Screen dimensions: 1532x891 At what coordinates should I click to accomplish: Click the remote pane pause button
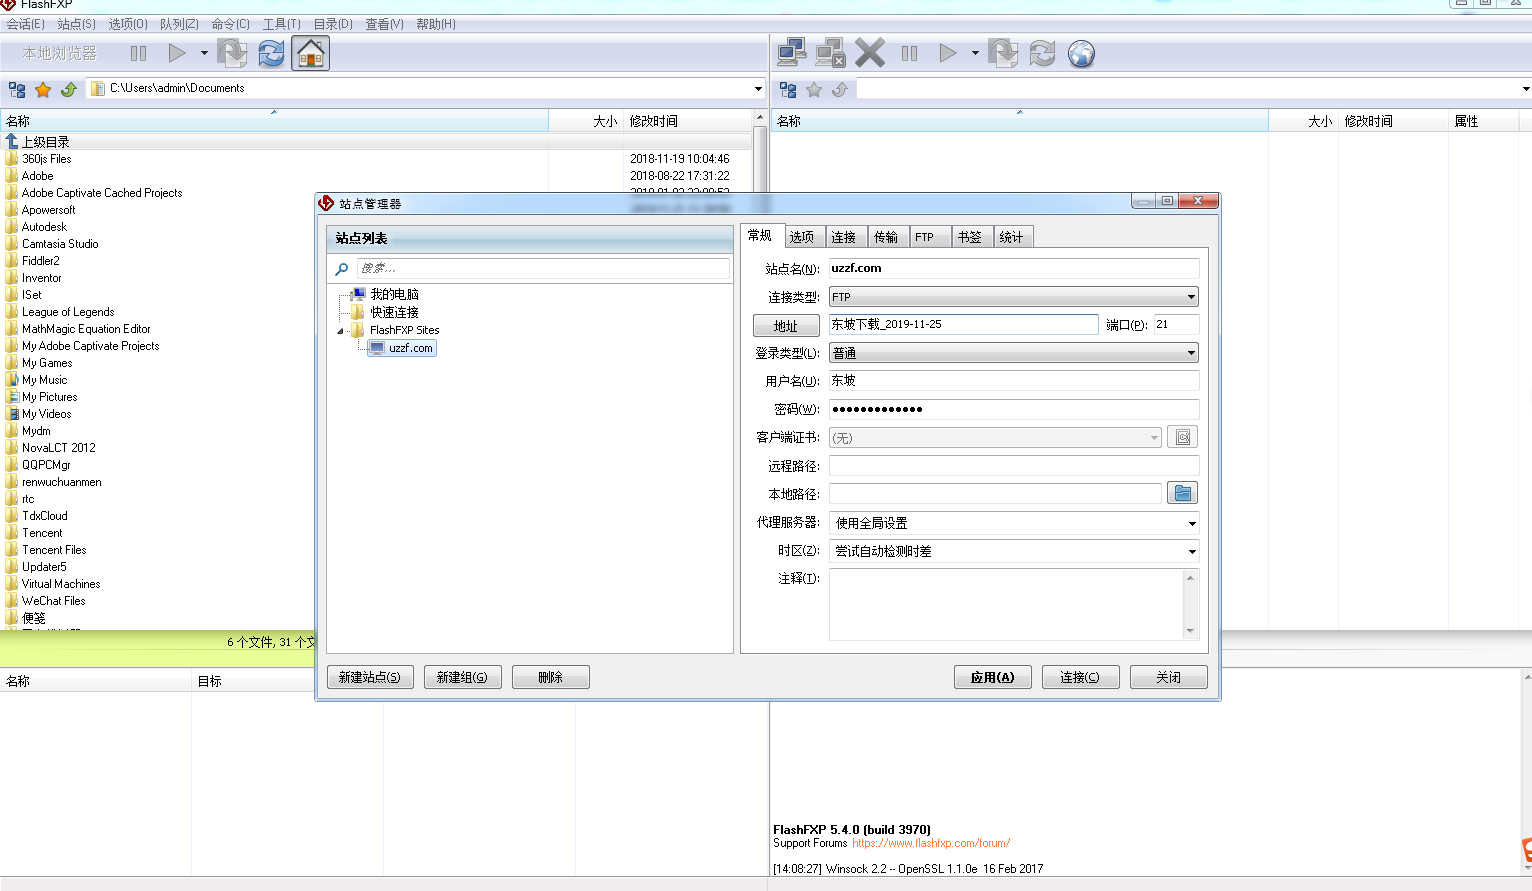pos(909,53)
